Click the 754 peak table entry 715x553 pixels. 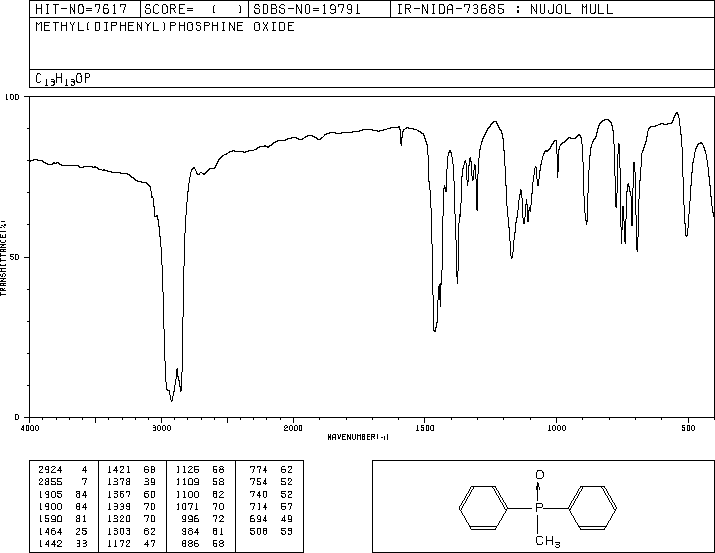tap(259, 482)
